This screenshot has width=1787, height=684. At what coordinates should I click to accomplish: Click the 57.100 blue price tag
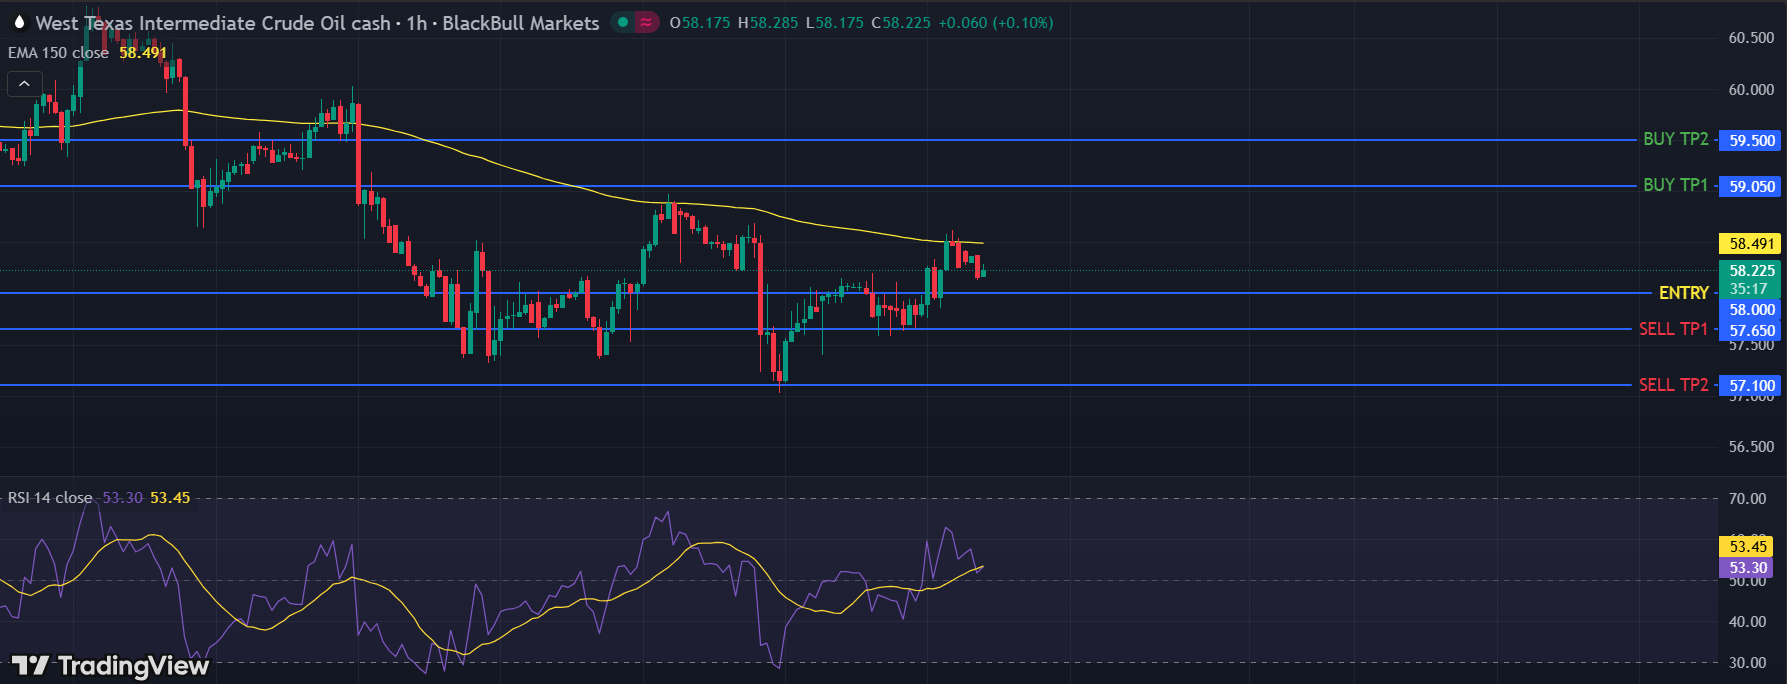point(1751,386)
